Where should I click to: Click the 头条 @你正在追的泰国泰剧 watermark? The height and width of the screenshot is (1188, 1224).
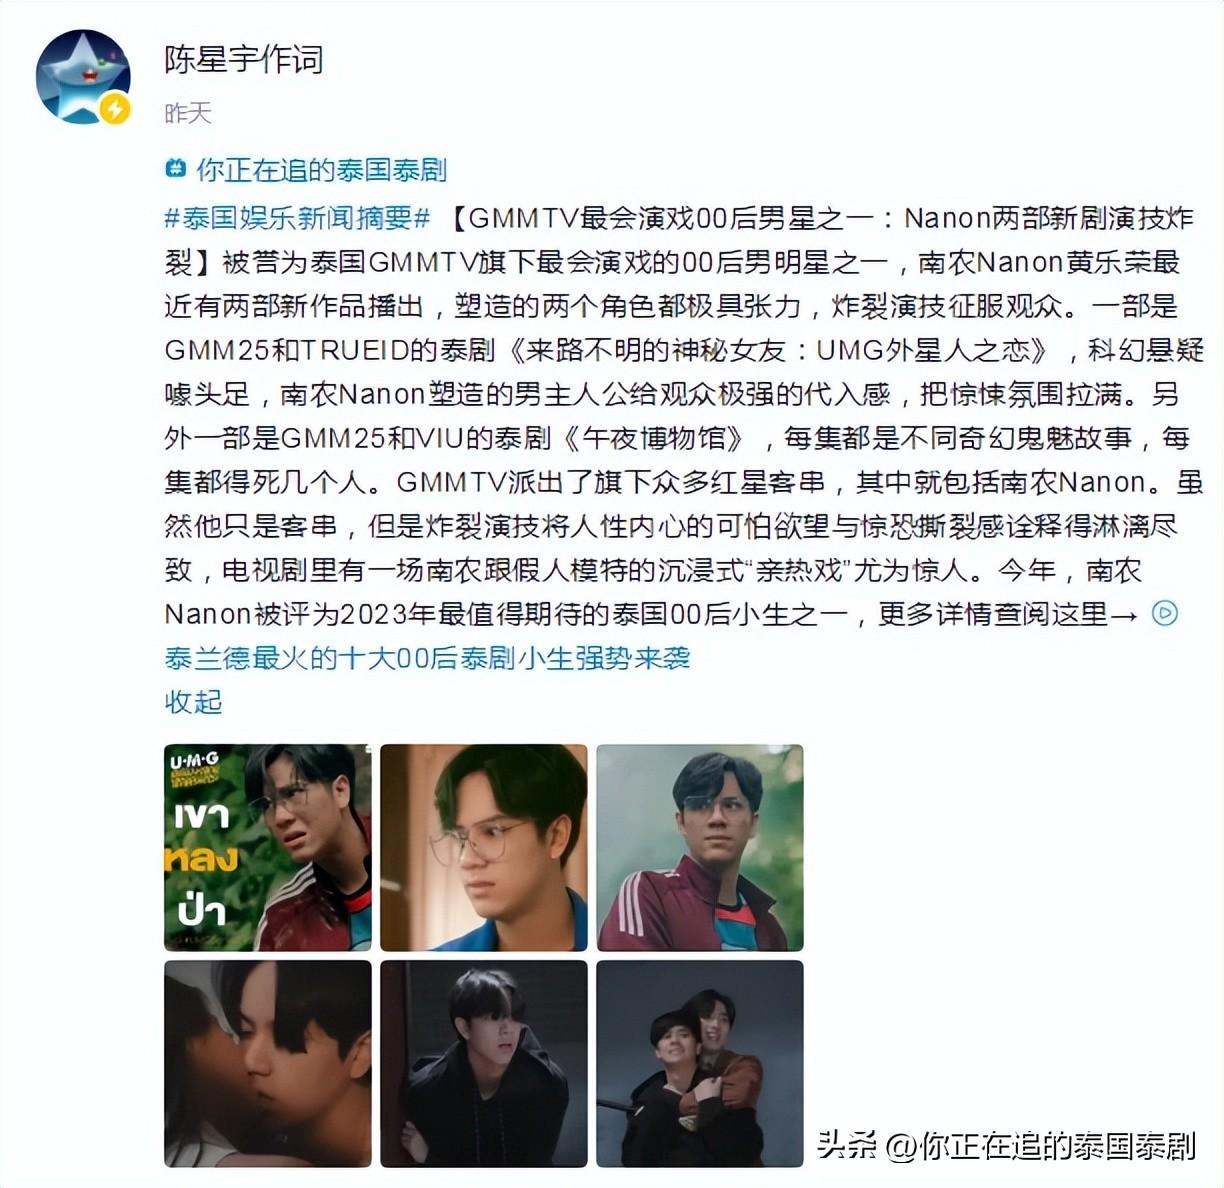pos(1006,1145)
